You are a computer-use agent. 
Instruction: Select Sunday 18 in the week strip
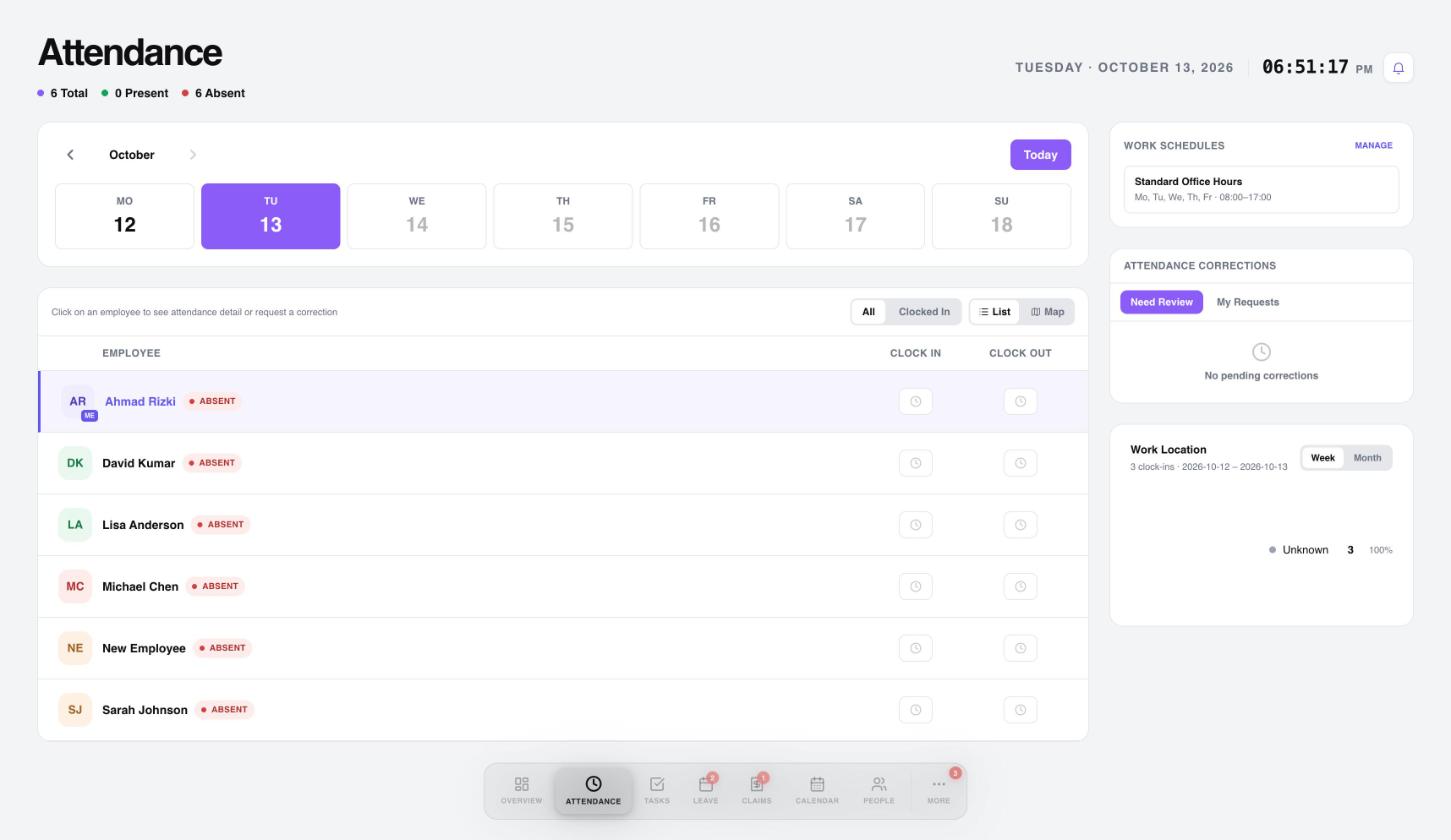click(1001, 216)
